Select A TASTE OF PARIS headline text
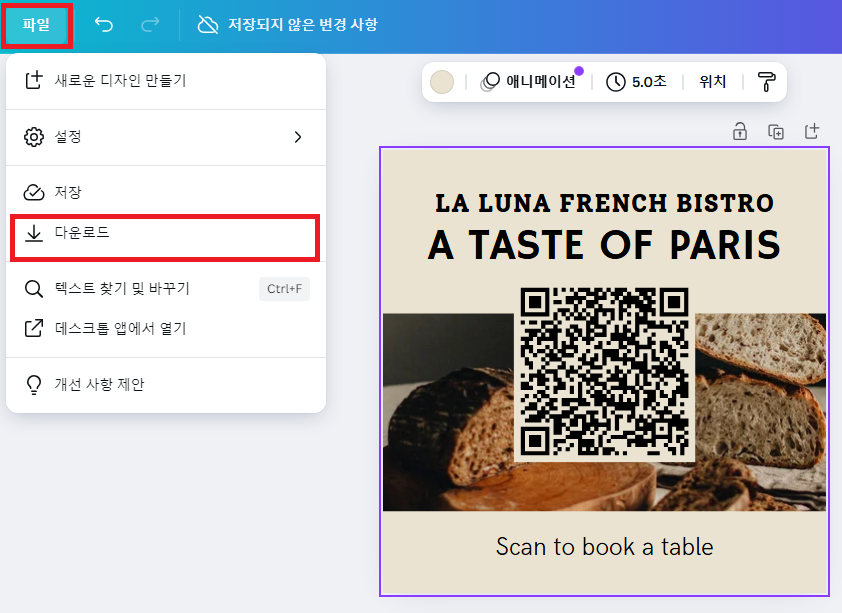Viewport: 842px width, 613px height. click(605, 245)
